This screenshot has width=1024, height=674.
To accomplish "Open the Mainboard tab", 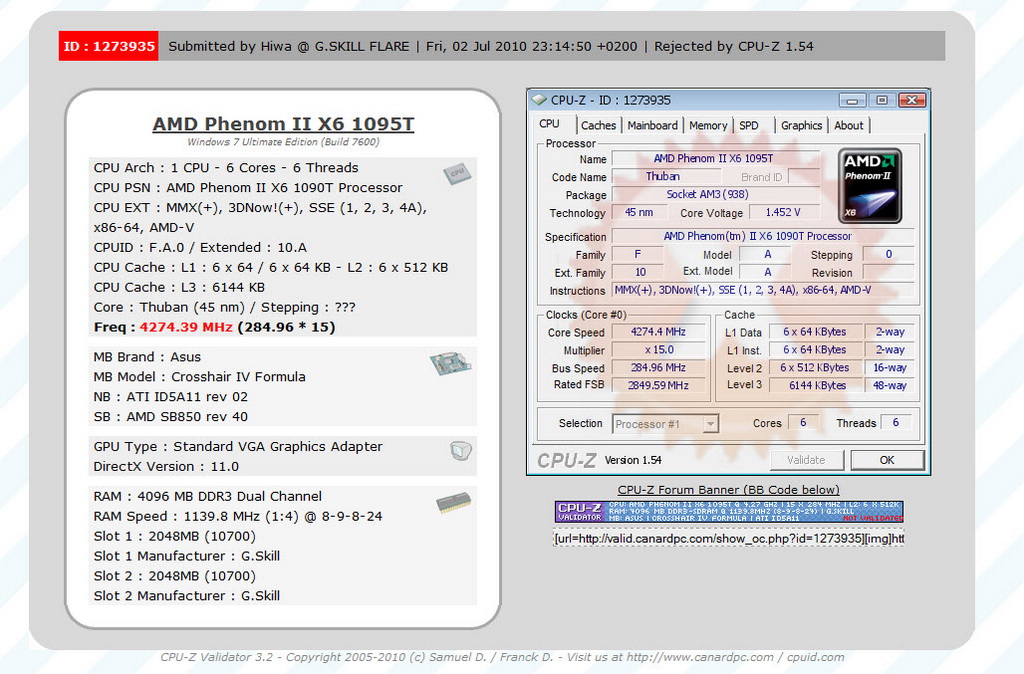I will pos(652,125).
